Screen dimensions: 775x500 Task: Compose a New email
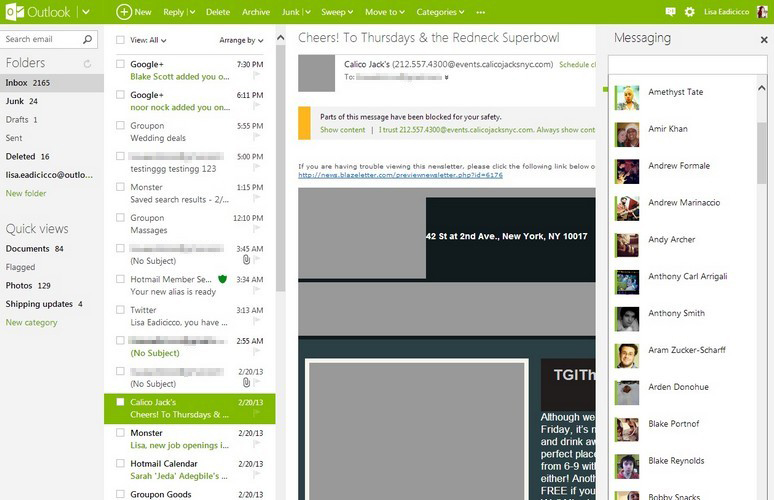(134, 12)
